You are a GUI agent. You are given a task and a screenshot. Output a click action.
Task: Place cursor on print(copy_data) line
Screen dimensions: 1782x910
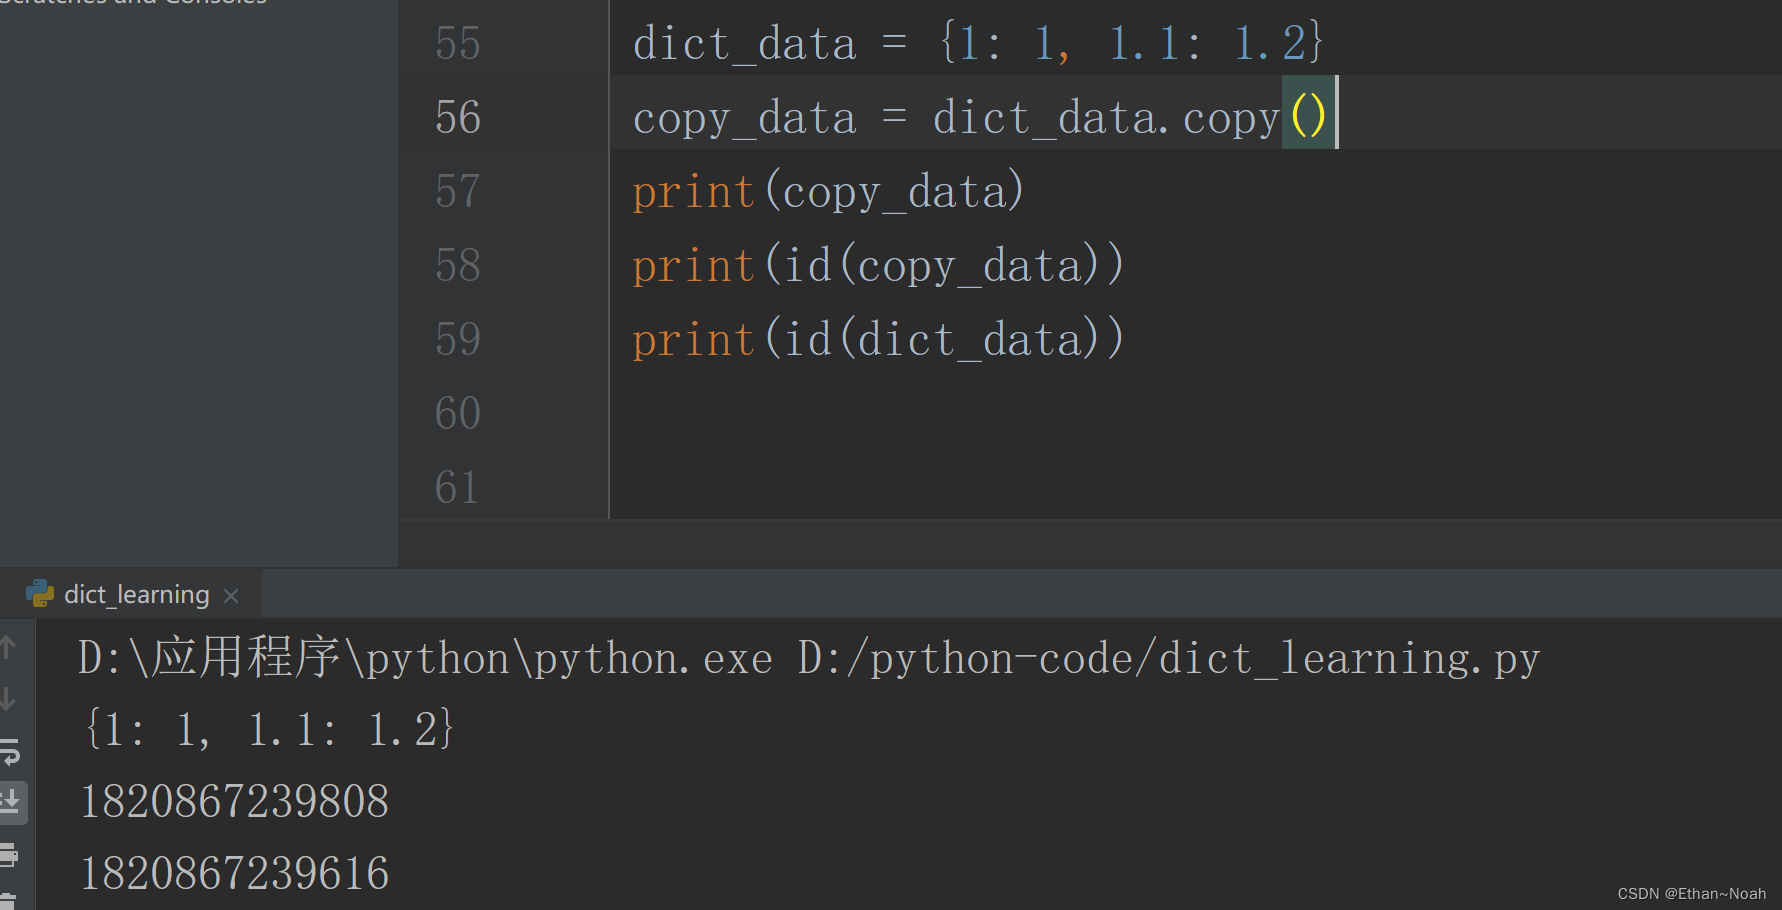[826, 190]
